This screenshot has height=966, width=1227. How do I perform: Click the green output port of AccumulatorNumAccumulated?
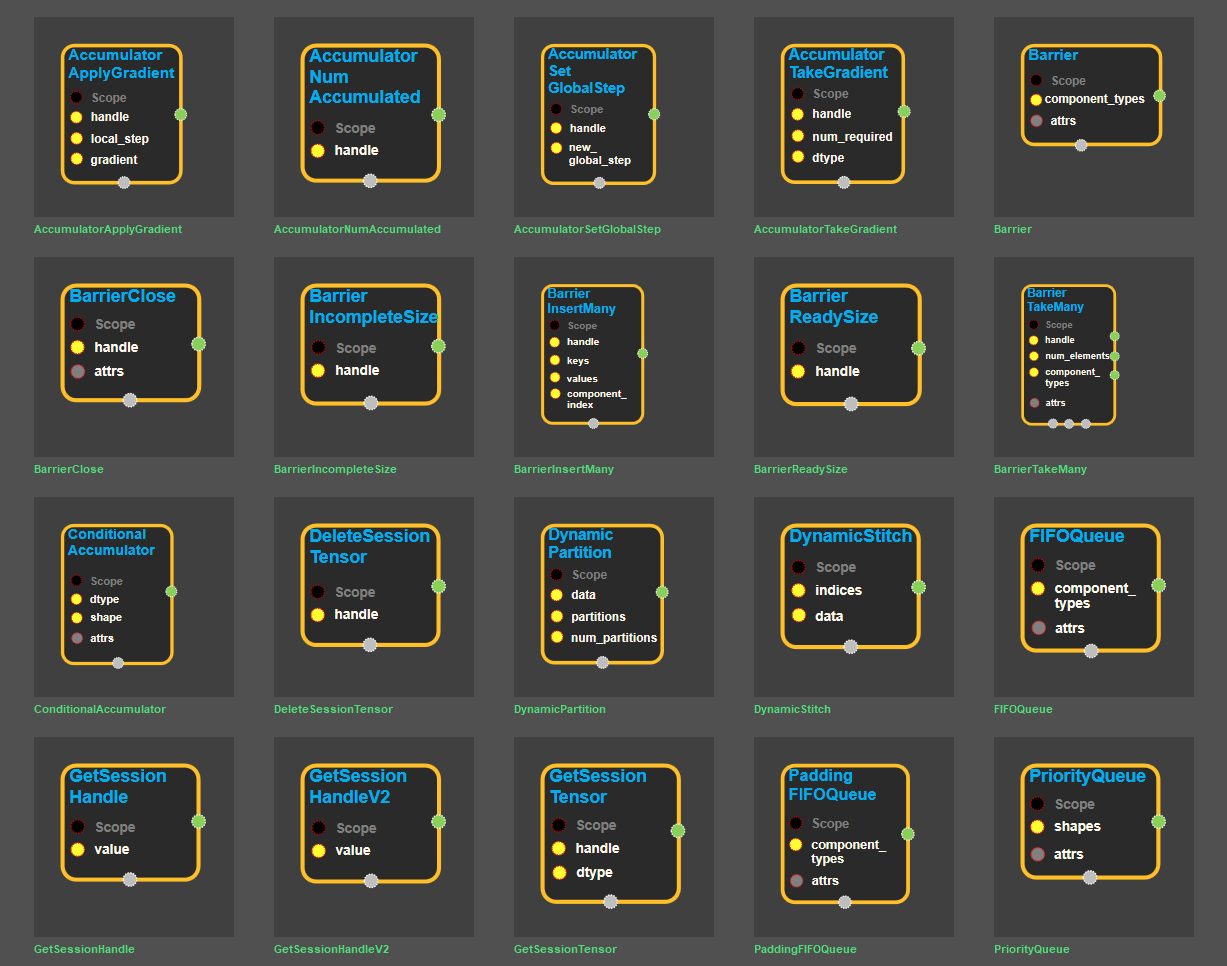pos(438,114)
